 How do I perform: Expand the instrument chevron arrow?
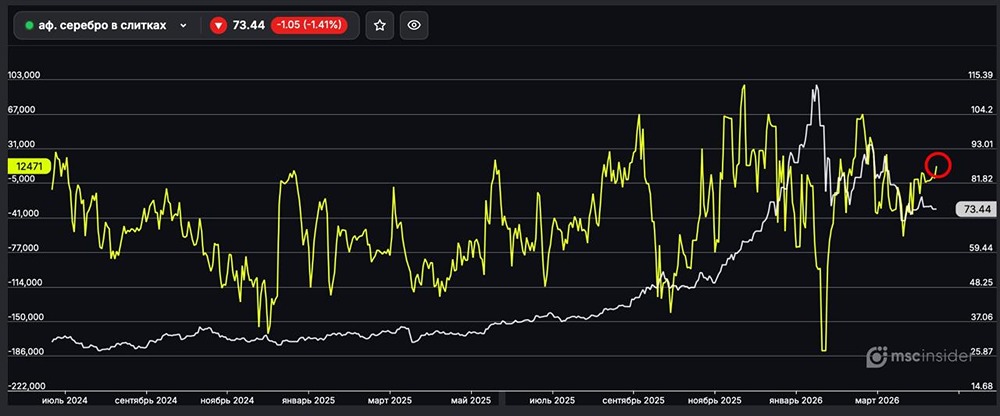coord(183,26)
